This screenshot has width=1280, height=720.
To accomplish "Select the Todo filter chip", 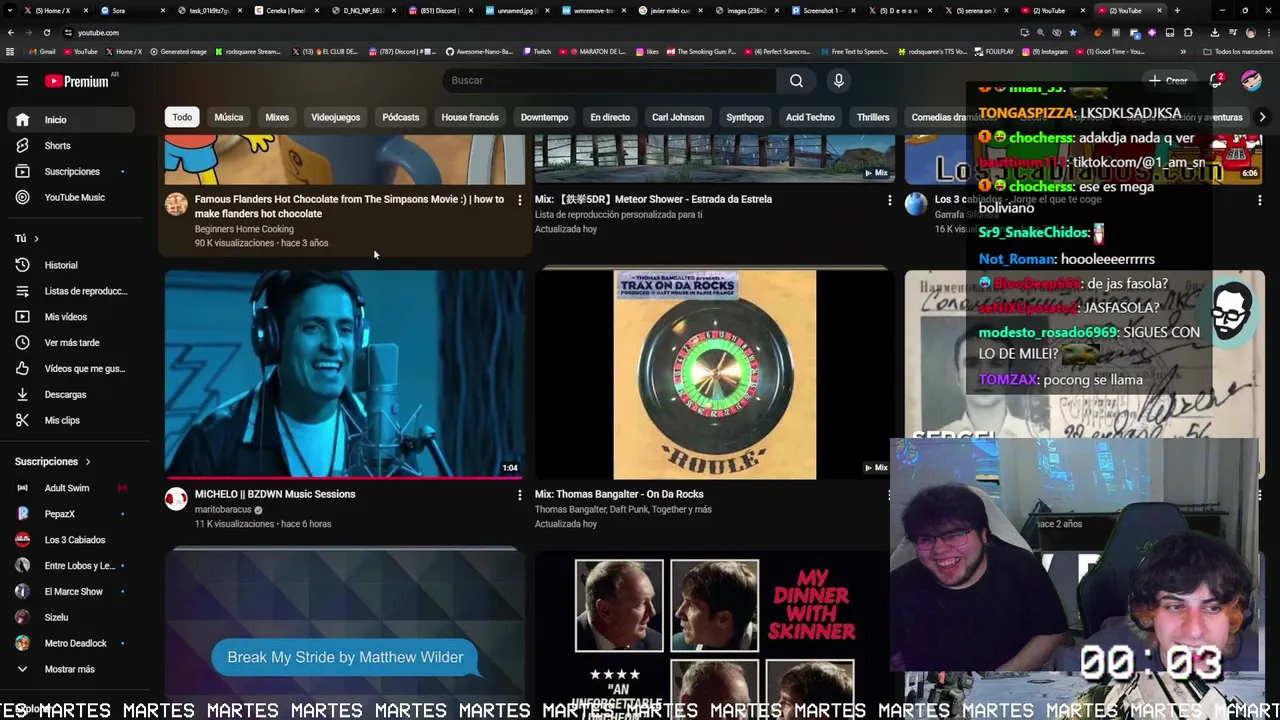I will click(x=182, y=118).
